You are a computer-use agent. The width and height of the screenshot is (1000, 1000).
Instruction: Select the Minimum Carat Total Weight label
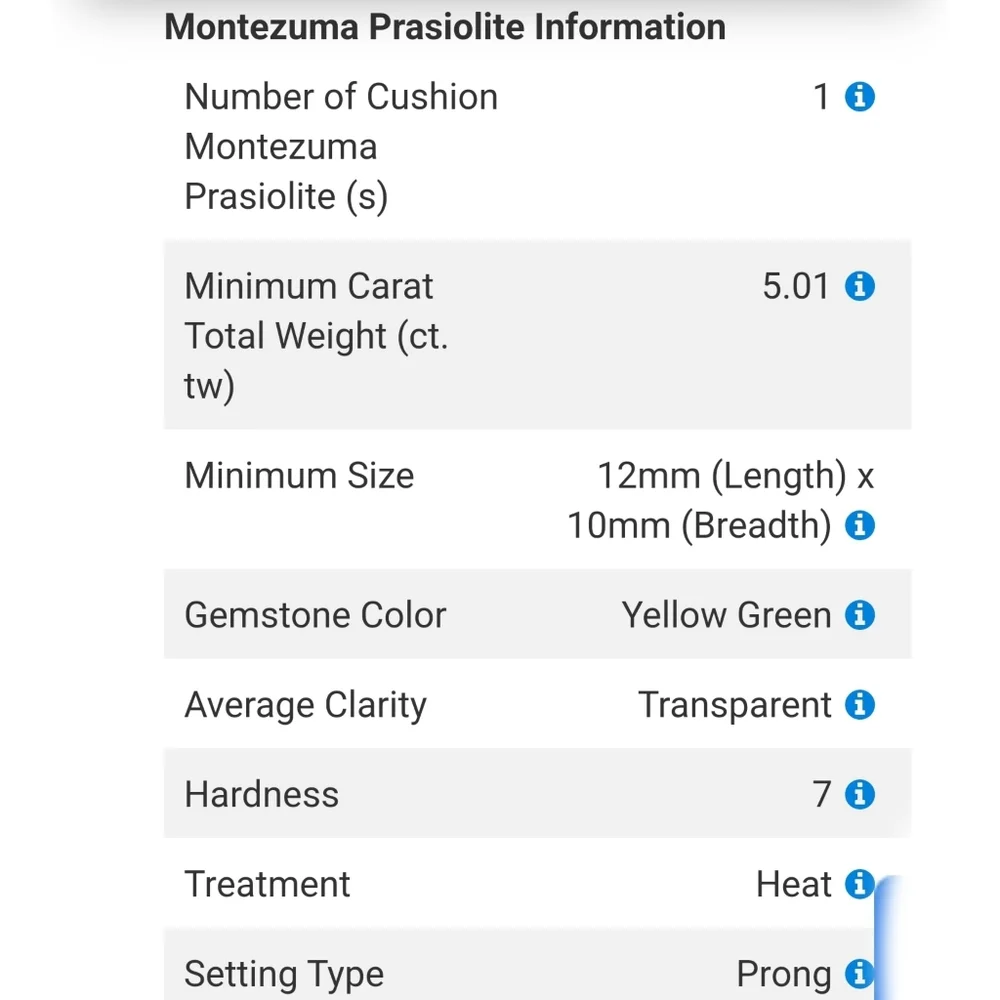pos(315,335)
